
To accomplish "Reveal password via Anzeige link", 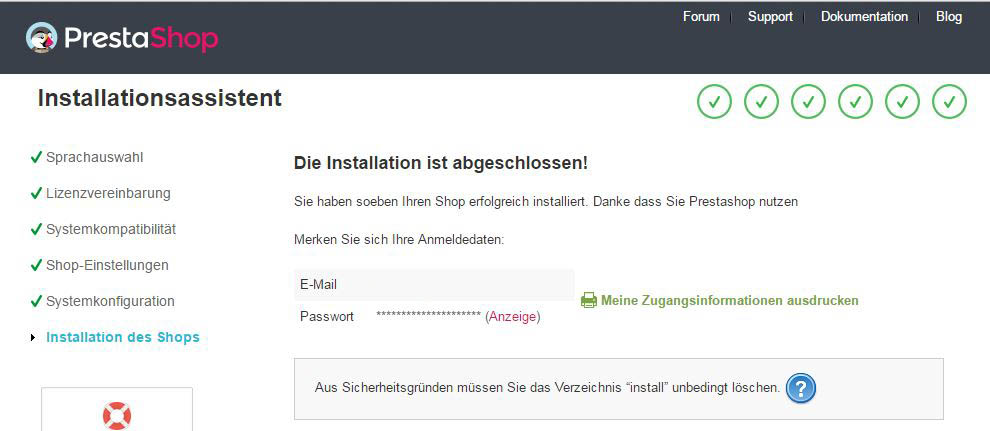I will pos(513,317).
